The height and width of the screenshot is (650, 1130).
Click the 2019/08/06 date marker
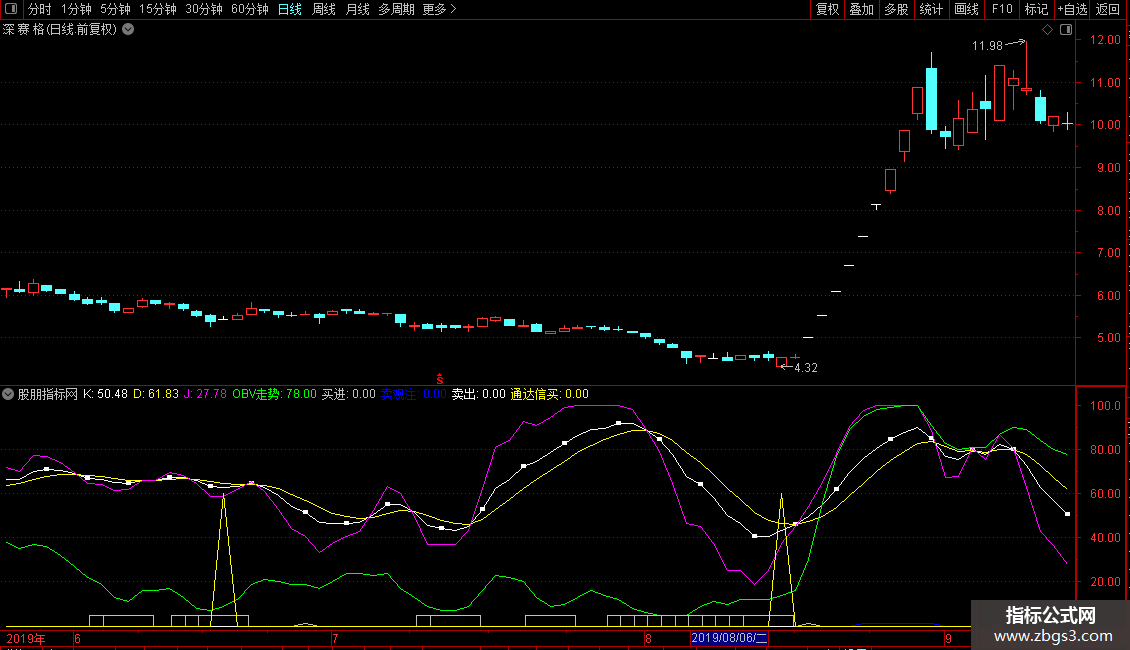click(x=729, y=638)
